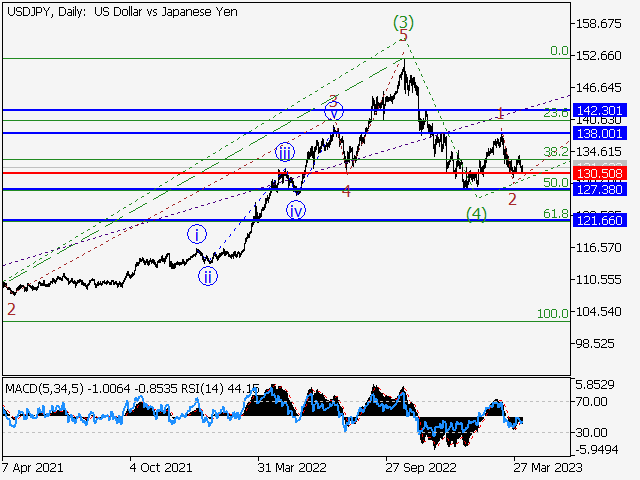Click the 70.00 RSI level label
This screenshot has height=480, width=640.
click(591, 402)
